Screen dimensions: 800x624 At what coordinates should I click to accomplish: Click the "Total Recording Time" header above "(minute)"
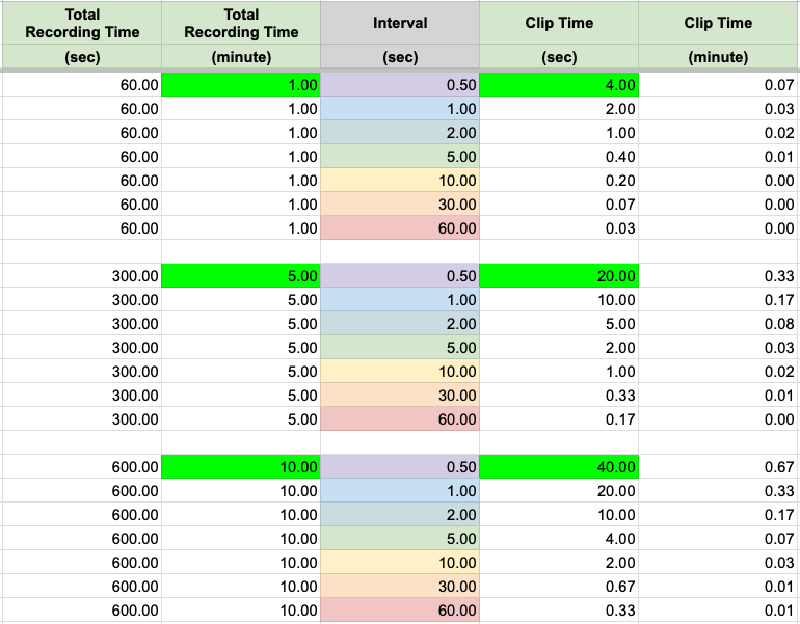pos(241,23)
